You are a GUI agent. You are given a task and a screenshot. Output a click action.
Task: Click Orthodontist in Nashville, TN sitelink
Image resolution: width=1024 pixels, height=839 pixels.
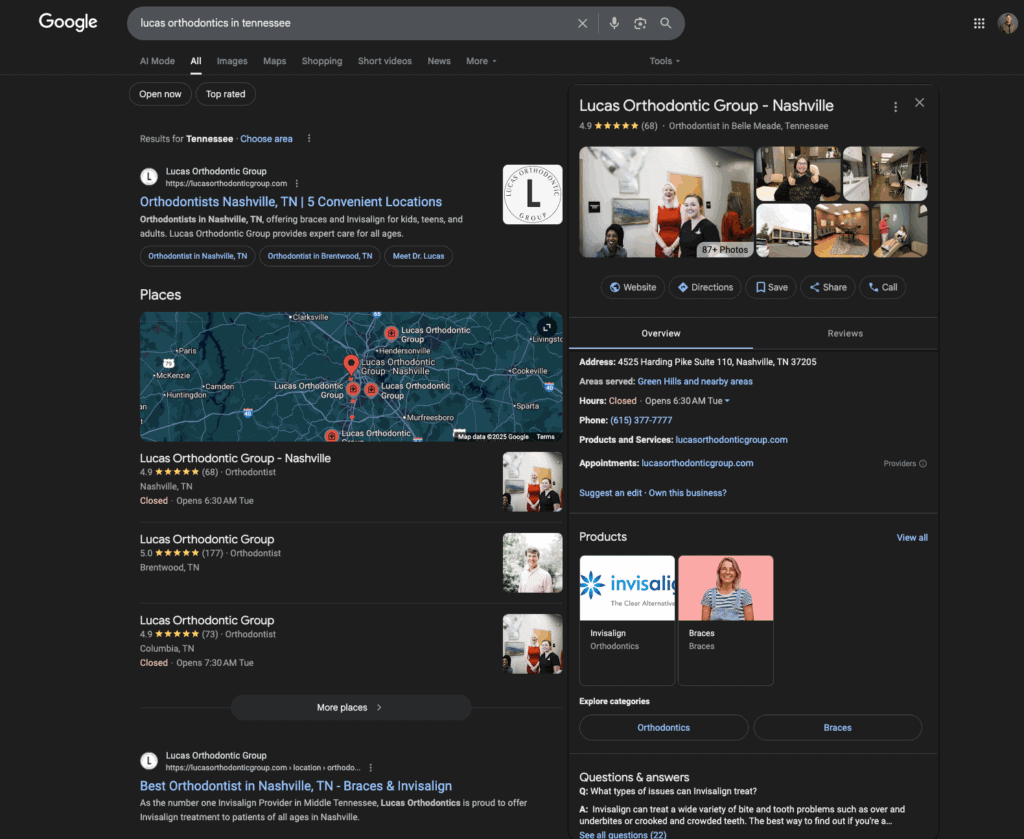point(197,256)
